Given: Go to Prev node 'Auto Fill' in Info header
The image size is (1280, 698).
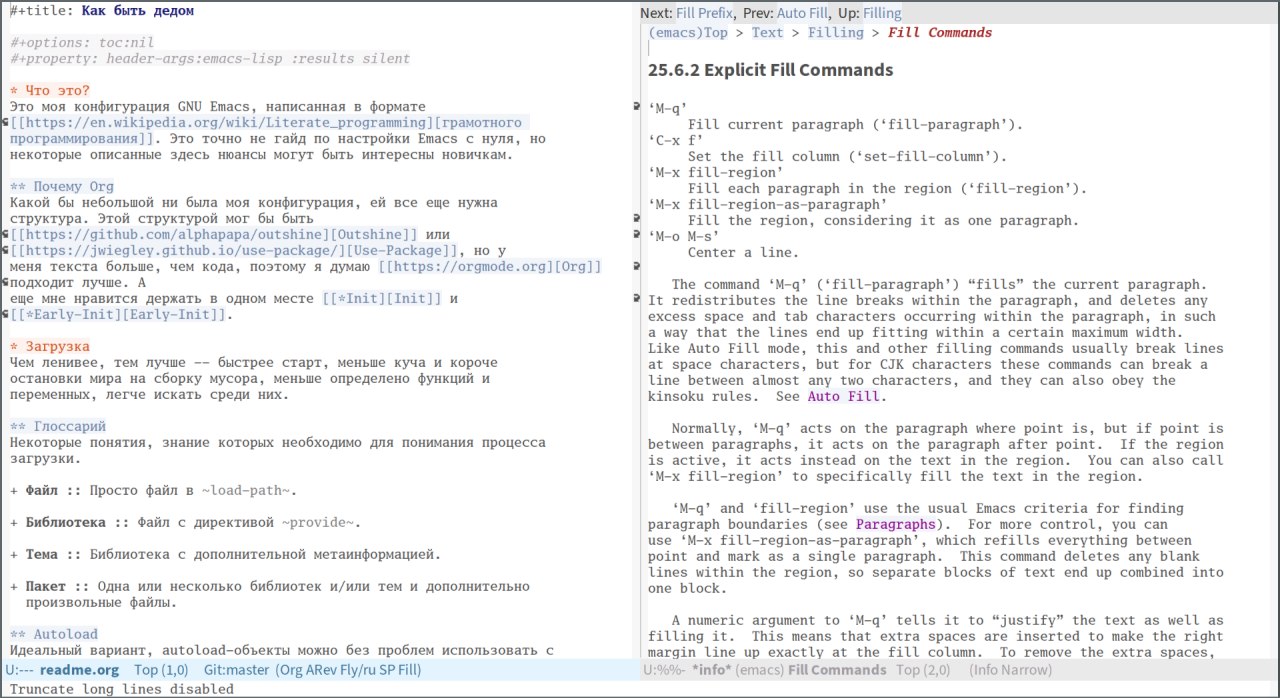Looking at the screenshot, I should point(802,13).
